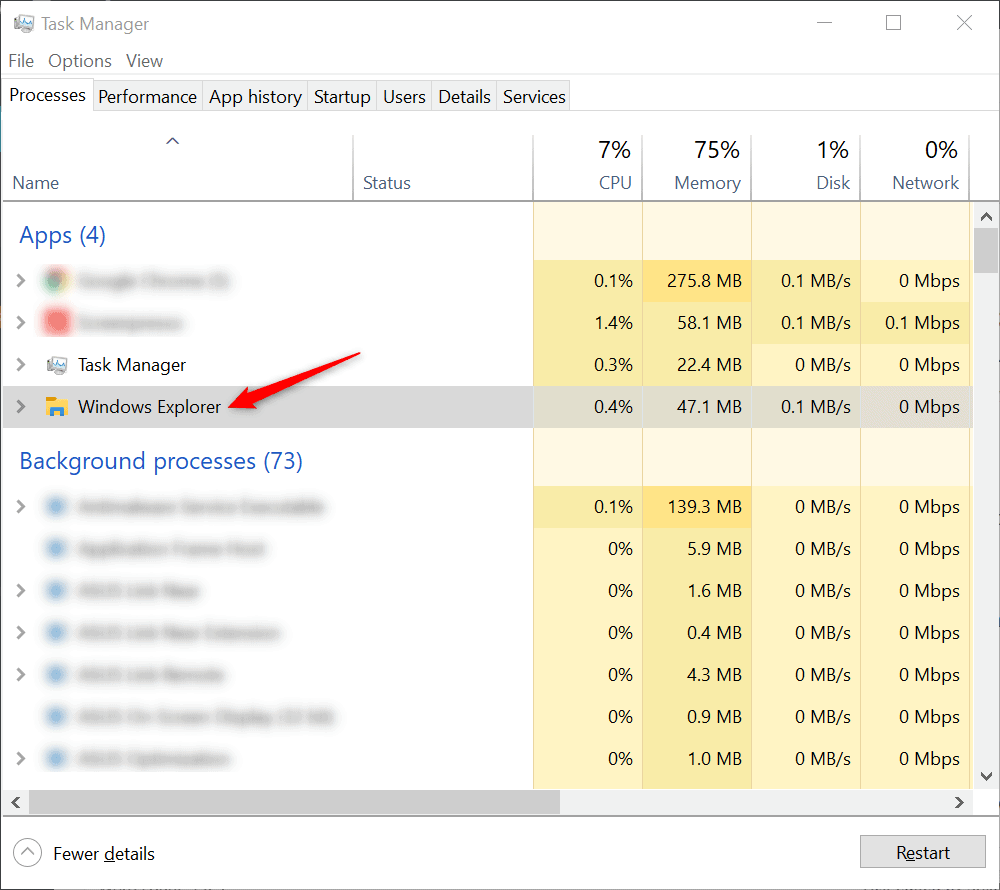Image resolution: width=1000 pixels, height=890 pixels.
Task: Click the process icon in the 4.3 MB row
Action: 56,675
